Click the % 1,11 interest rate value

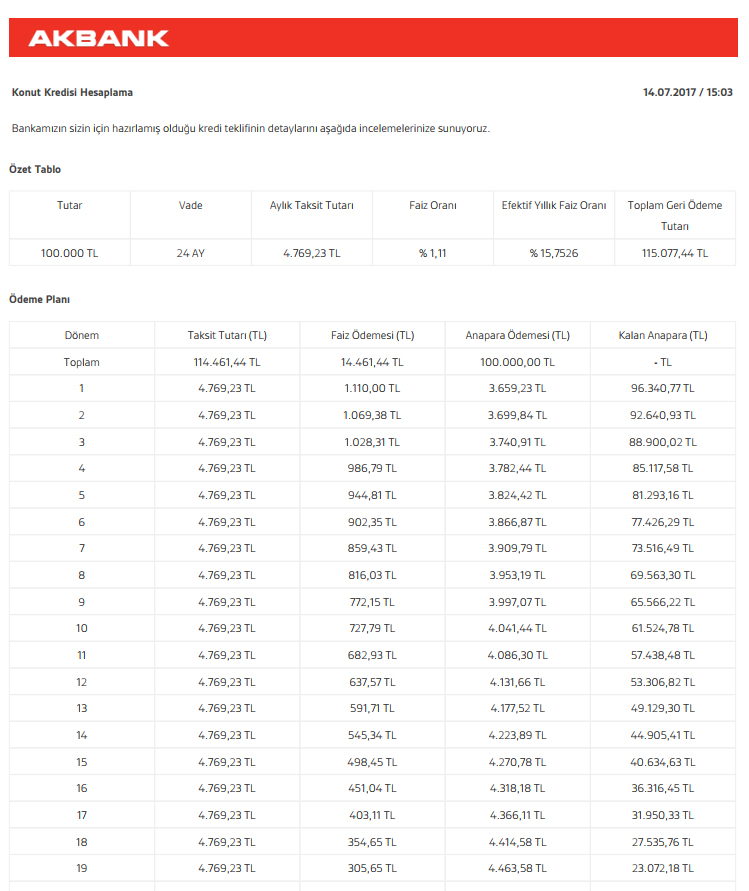click(x=433, y=253)
